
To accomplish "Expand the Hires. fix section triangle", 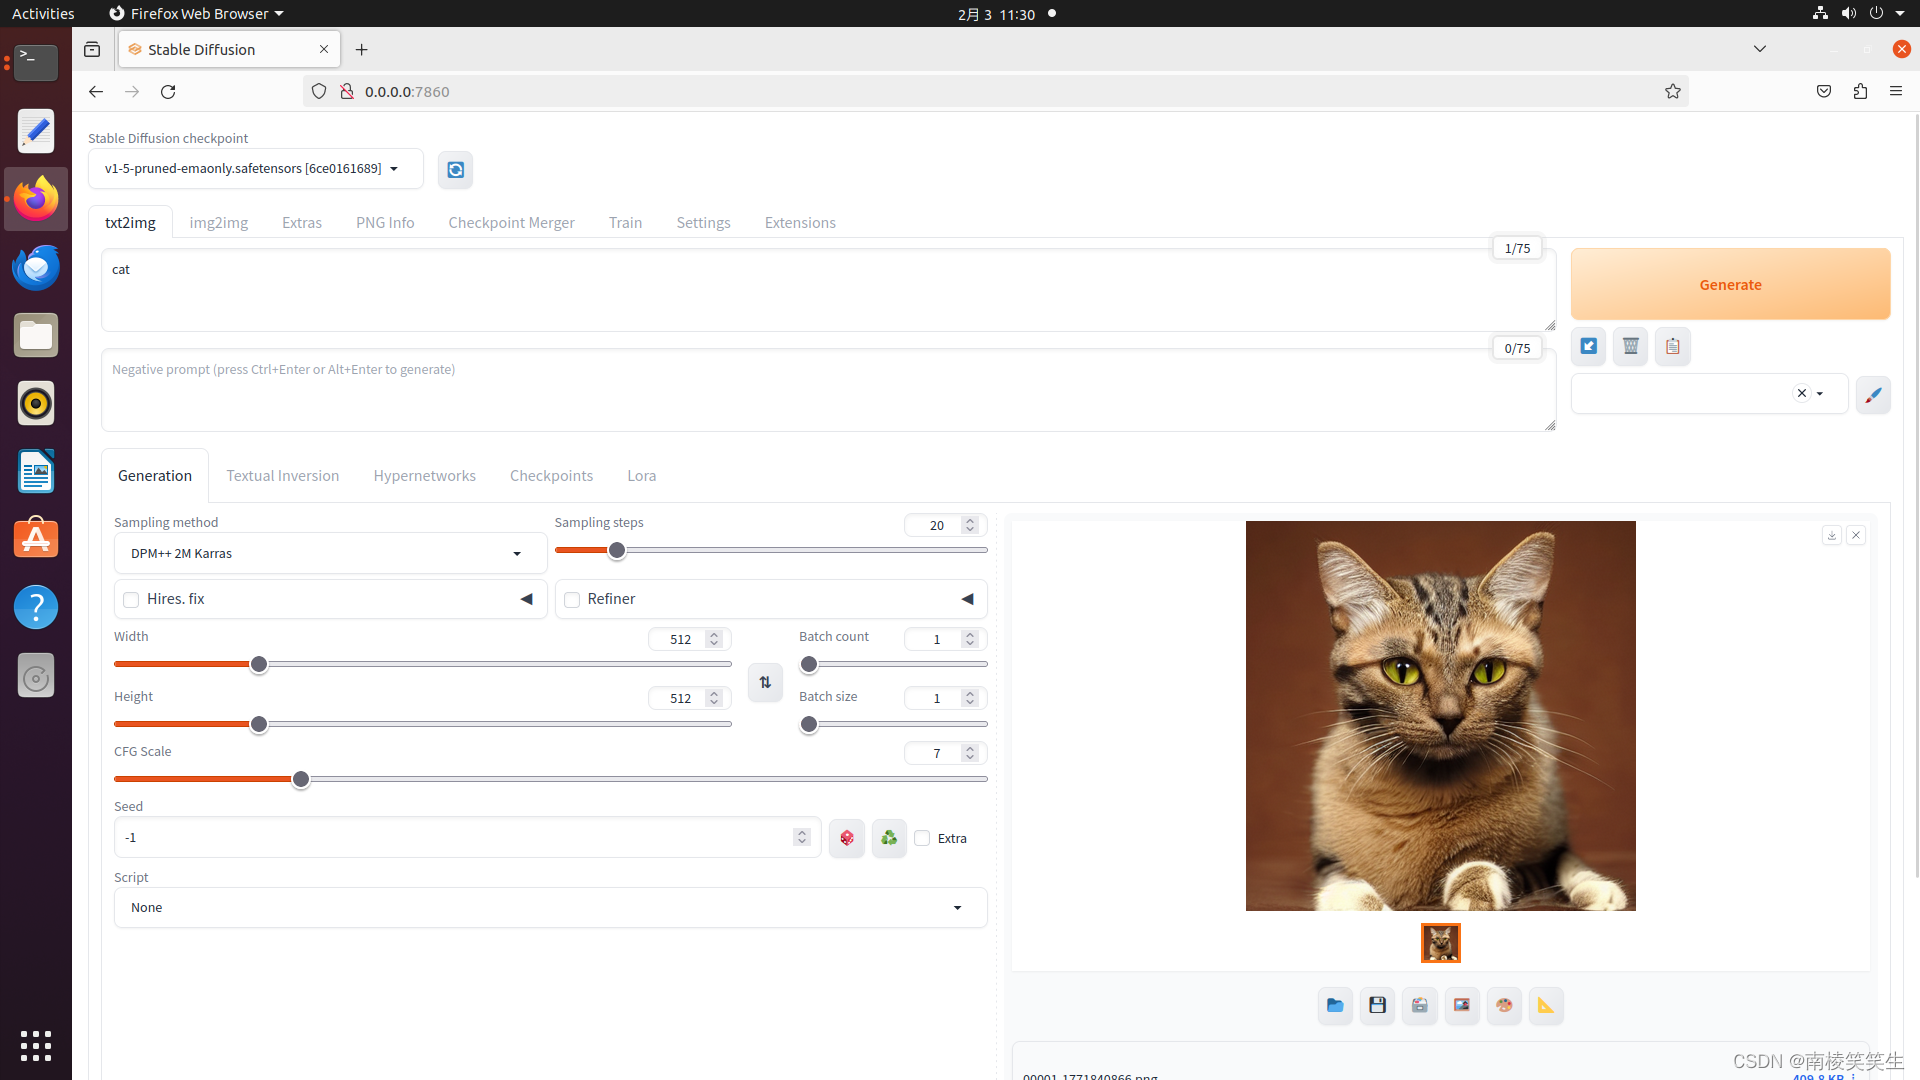I will tap(526, 599).
